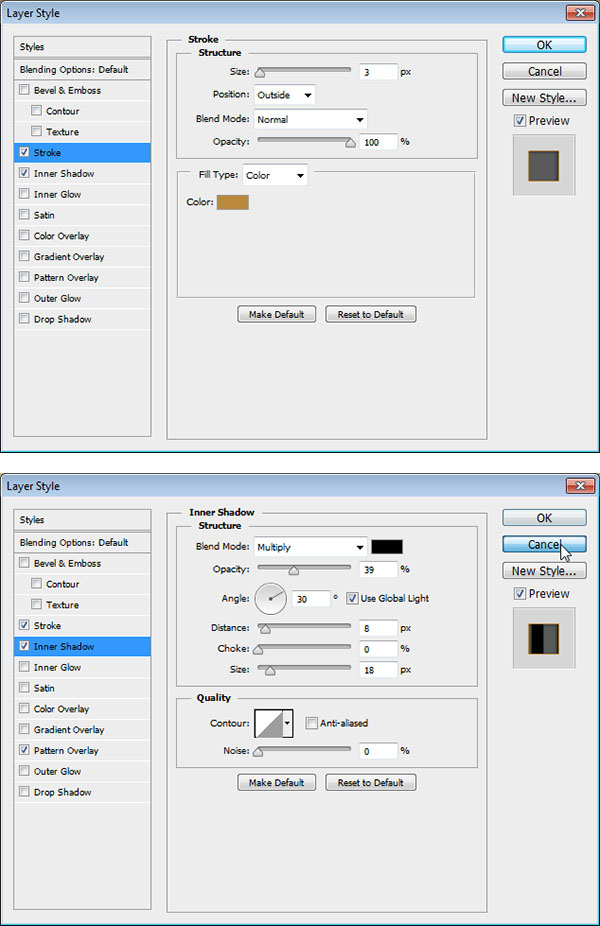Click the Distance slider handle
600x926 pixels.
[x=265, y=629]
